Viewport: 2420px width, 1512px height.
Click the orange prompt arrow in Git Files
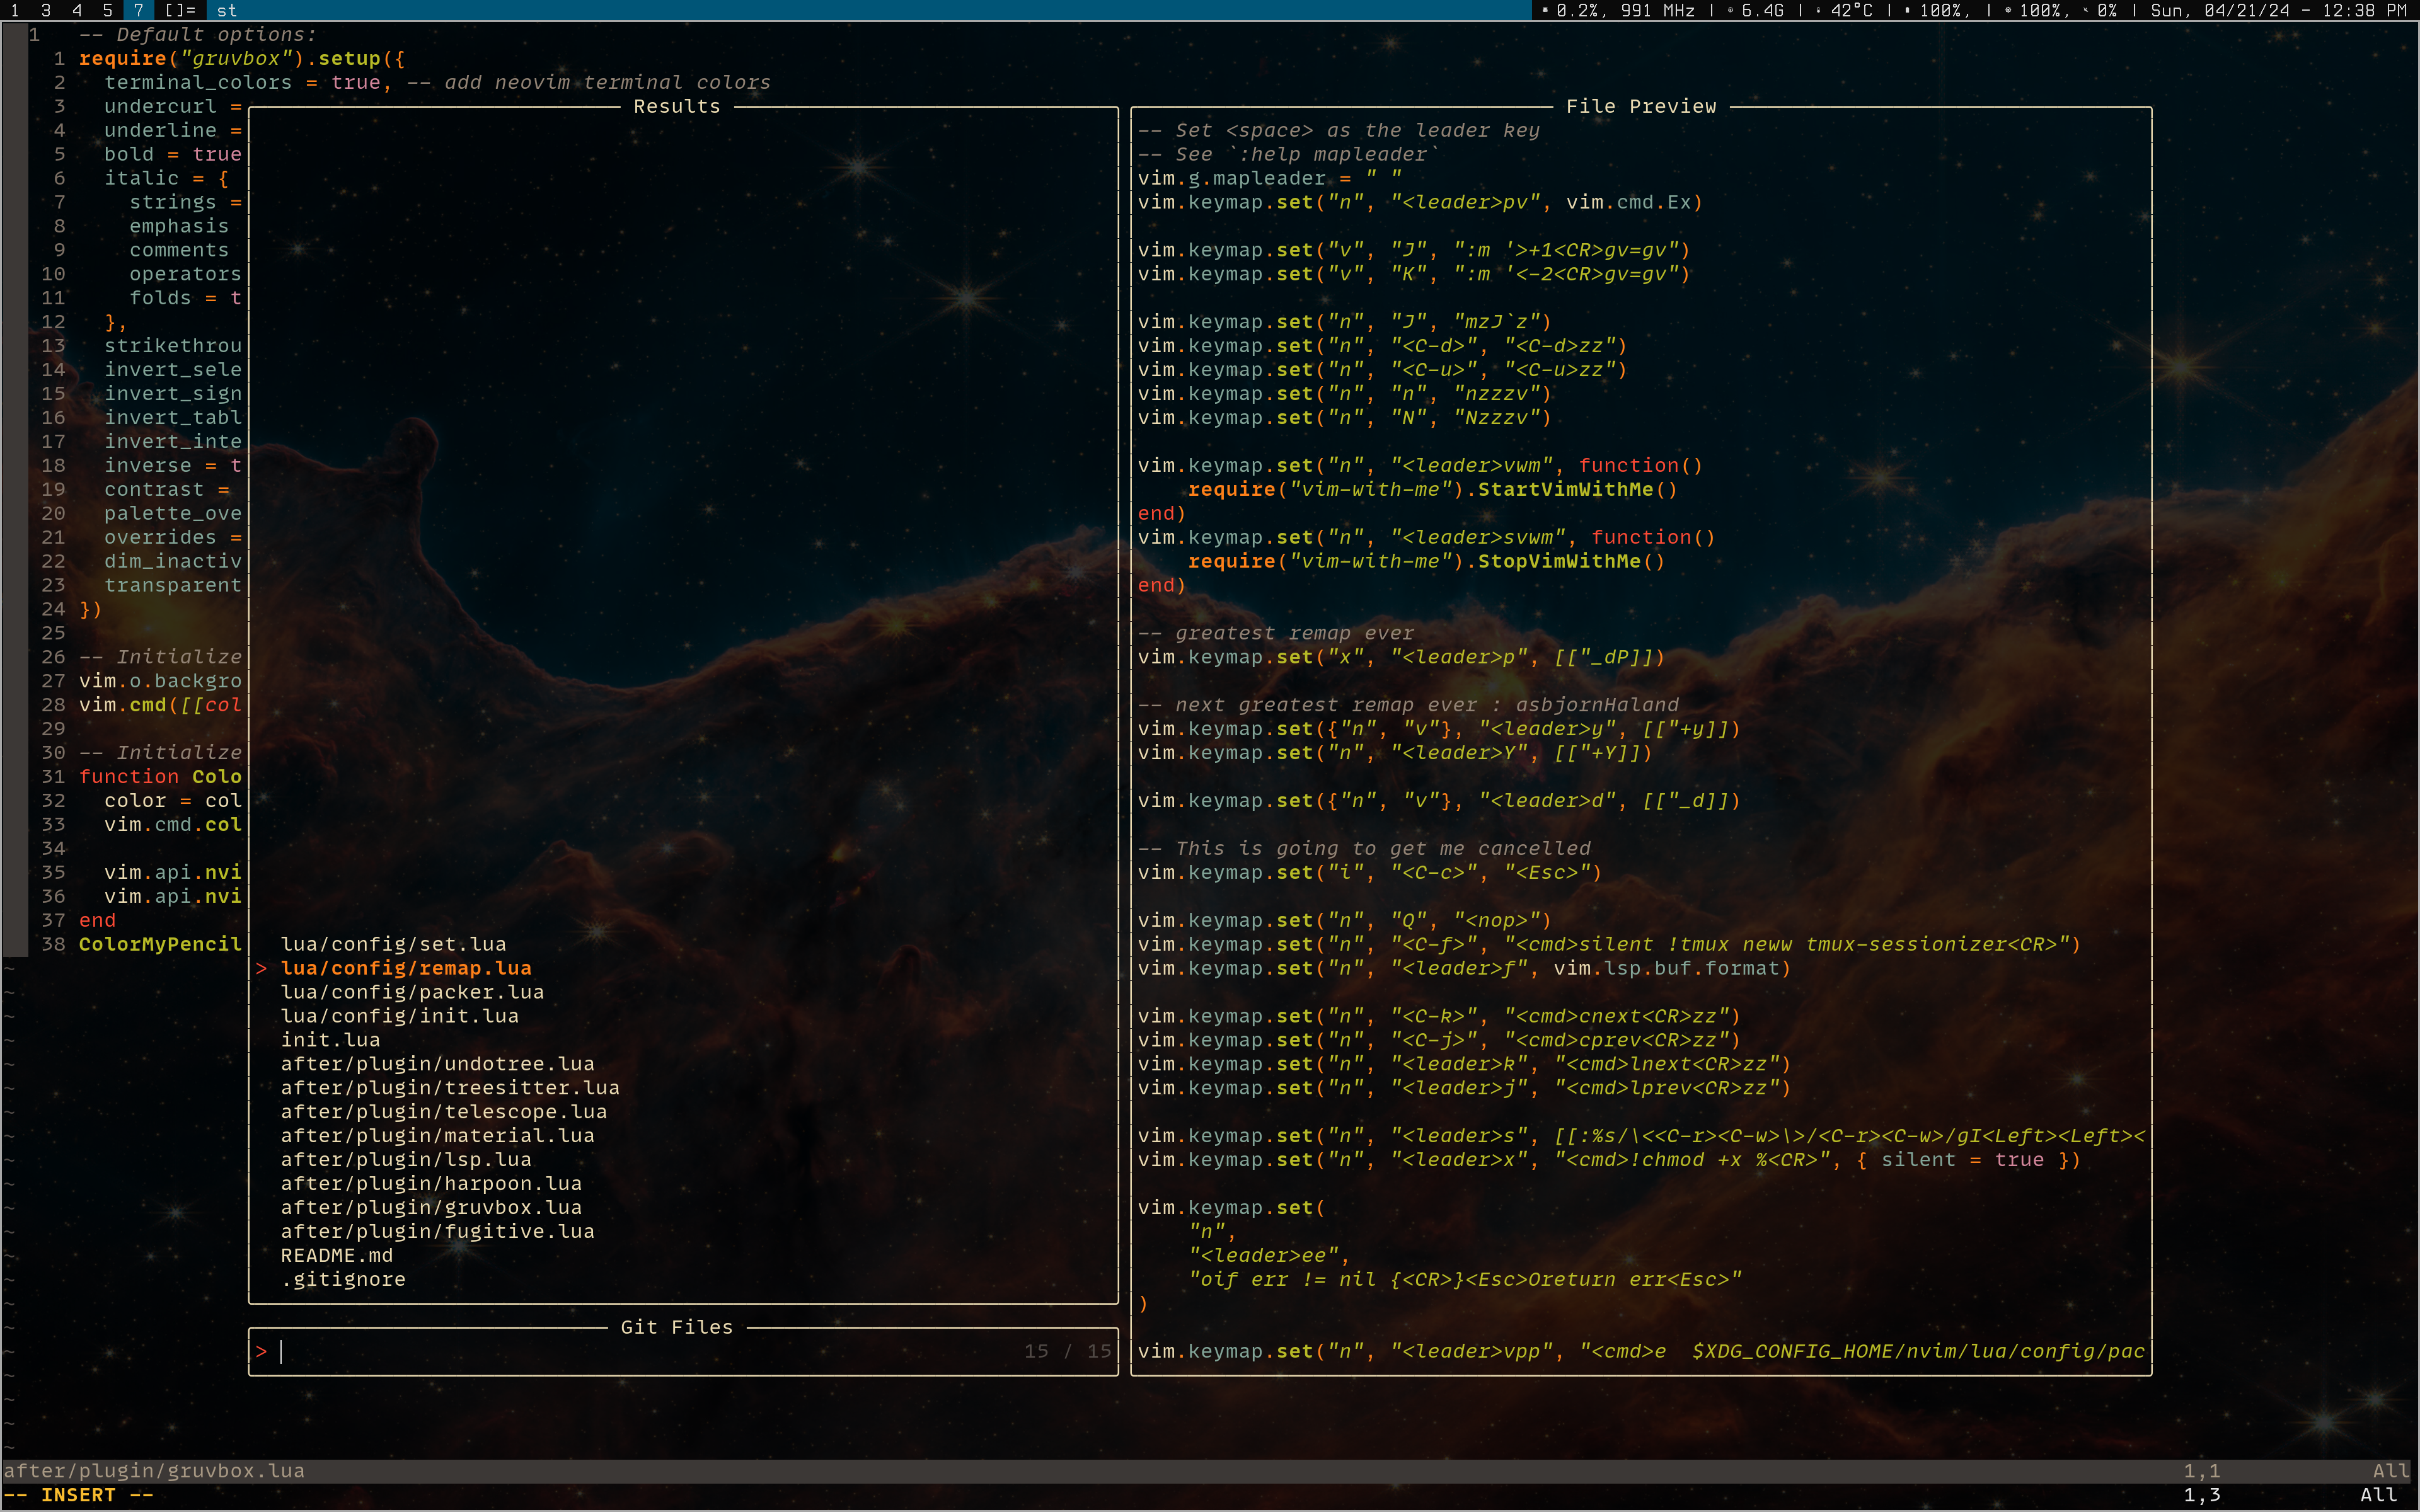pyautogui.click(x=261, y=1351)
